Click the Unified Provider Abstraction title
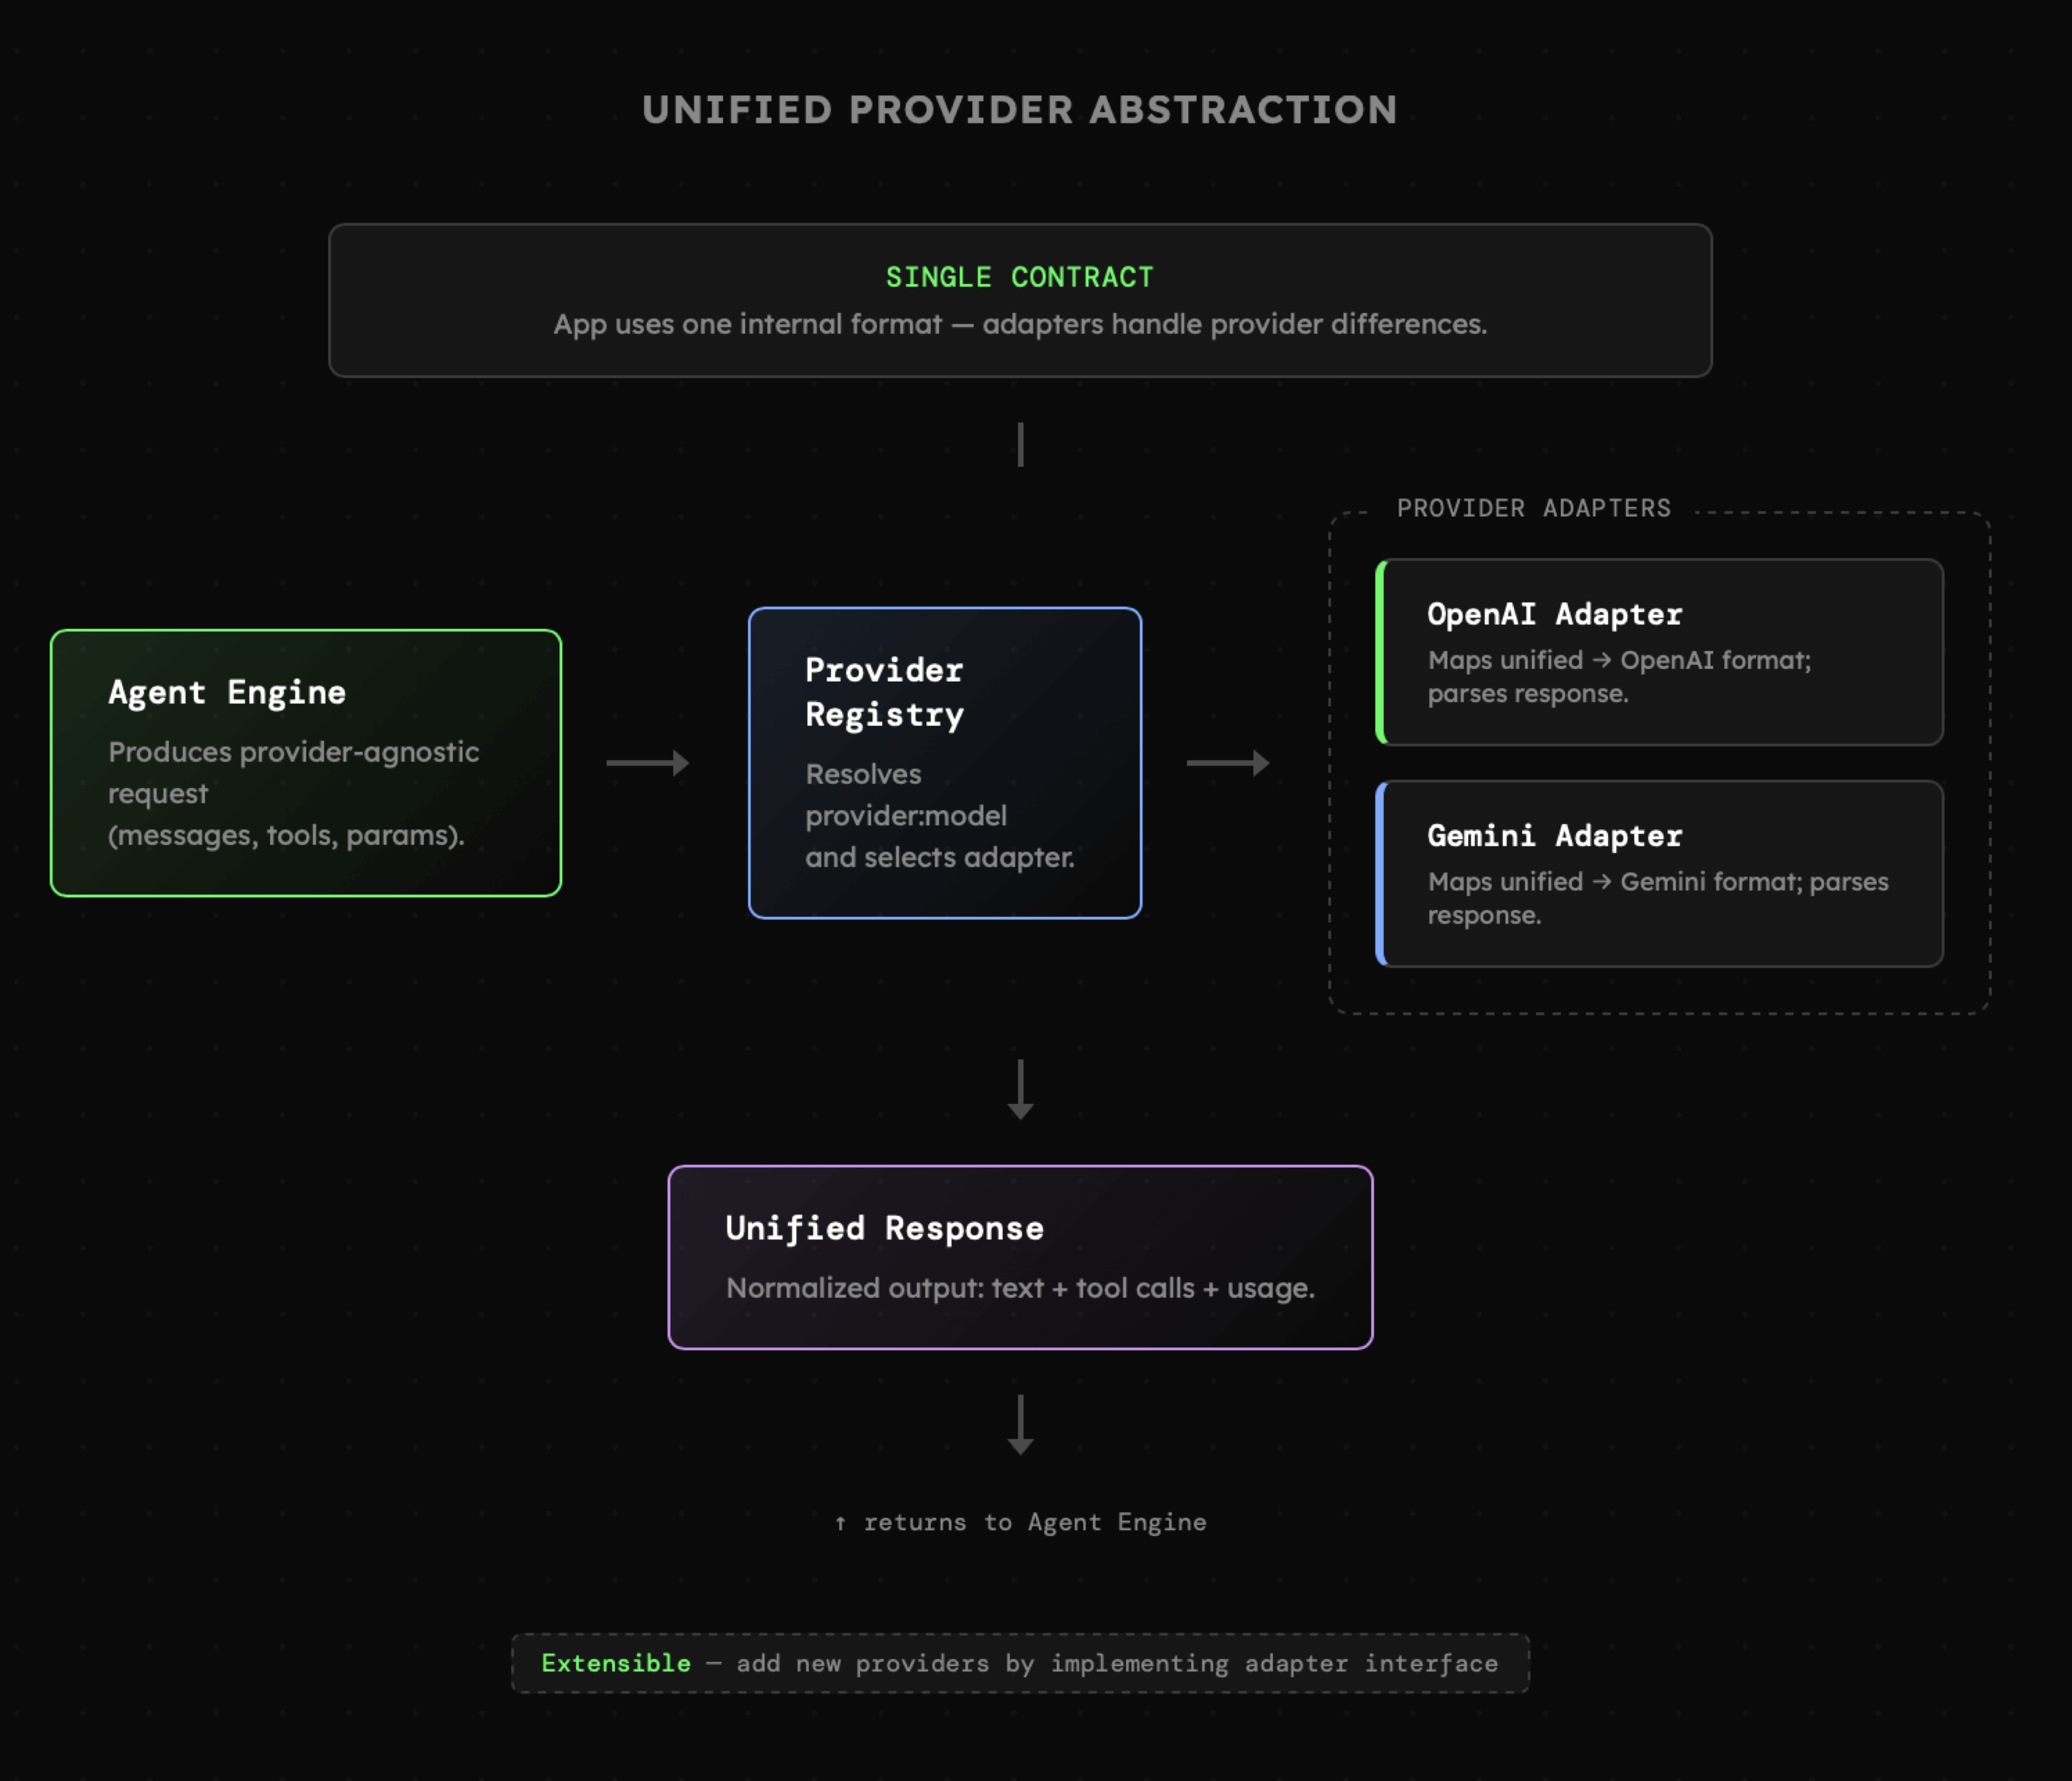This screenshot has height=1781, width=2072. click(x=1019, y=110)
